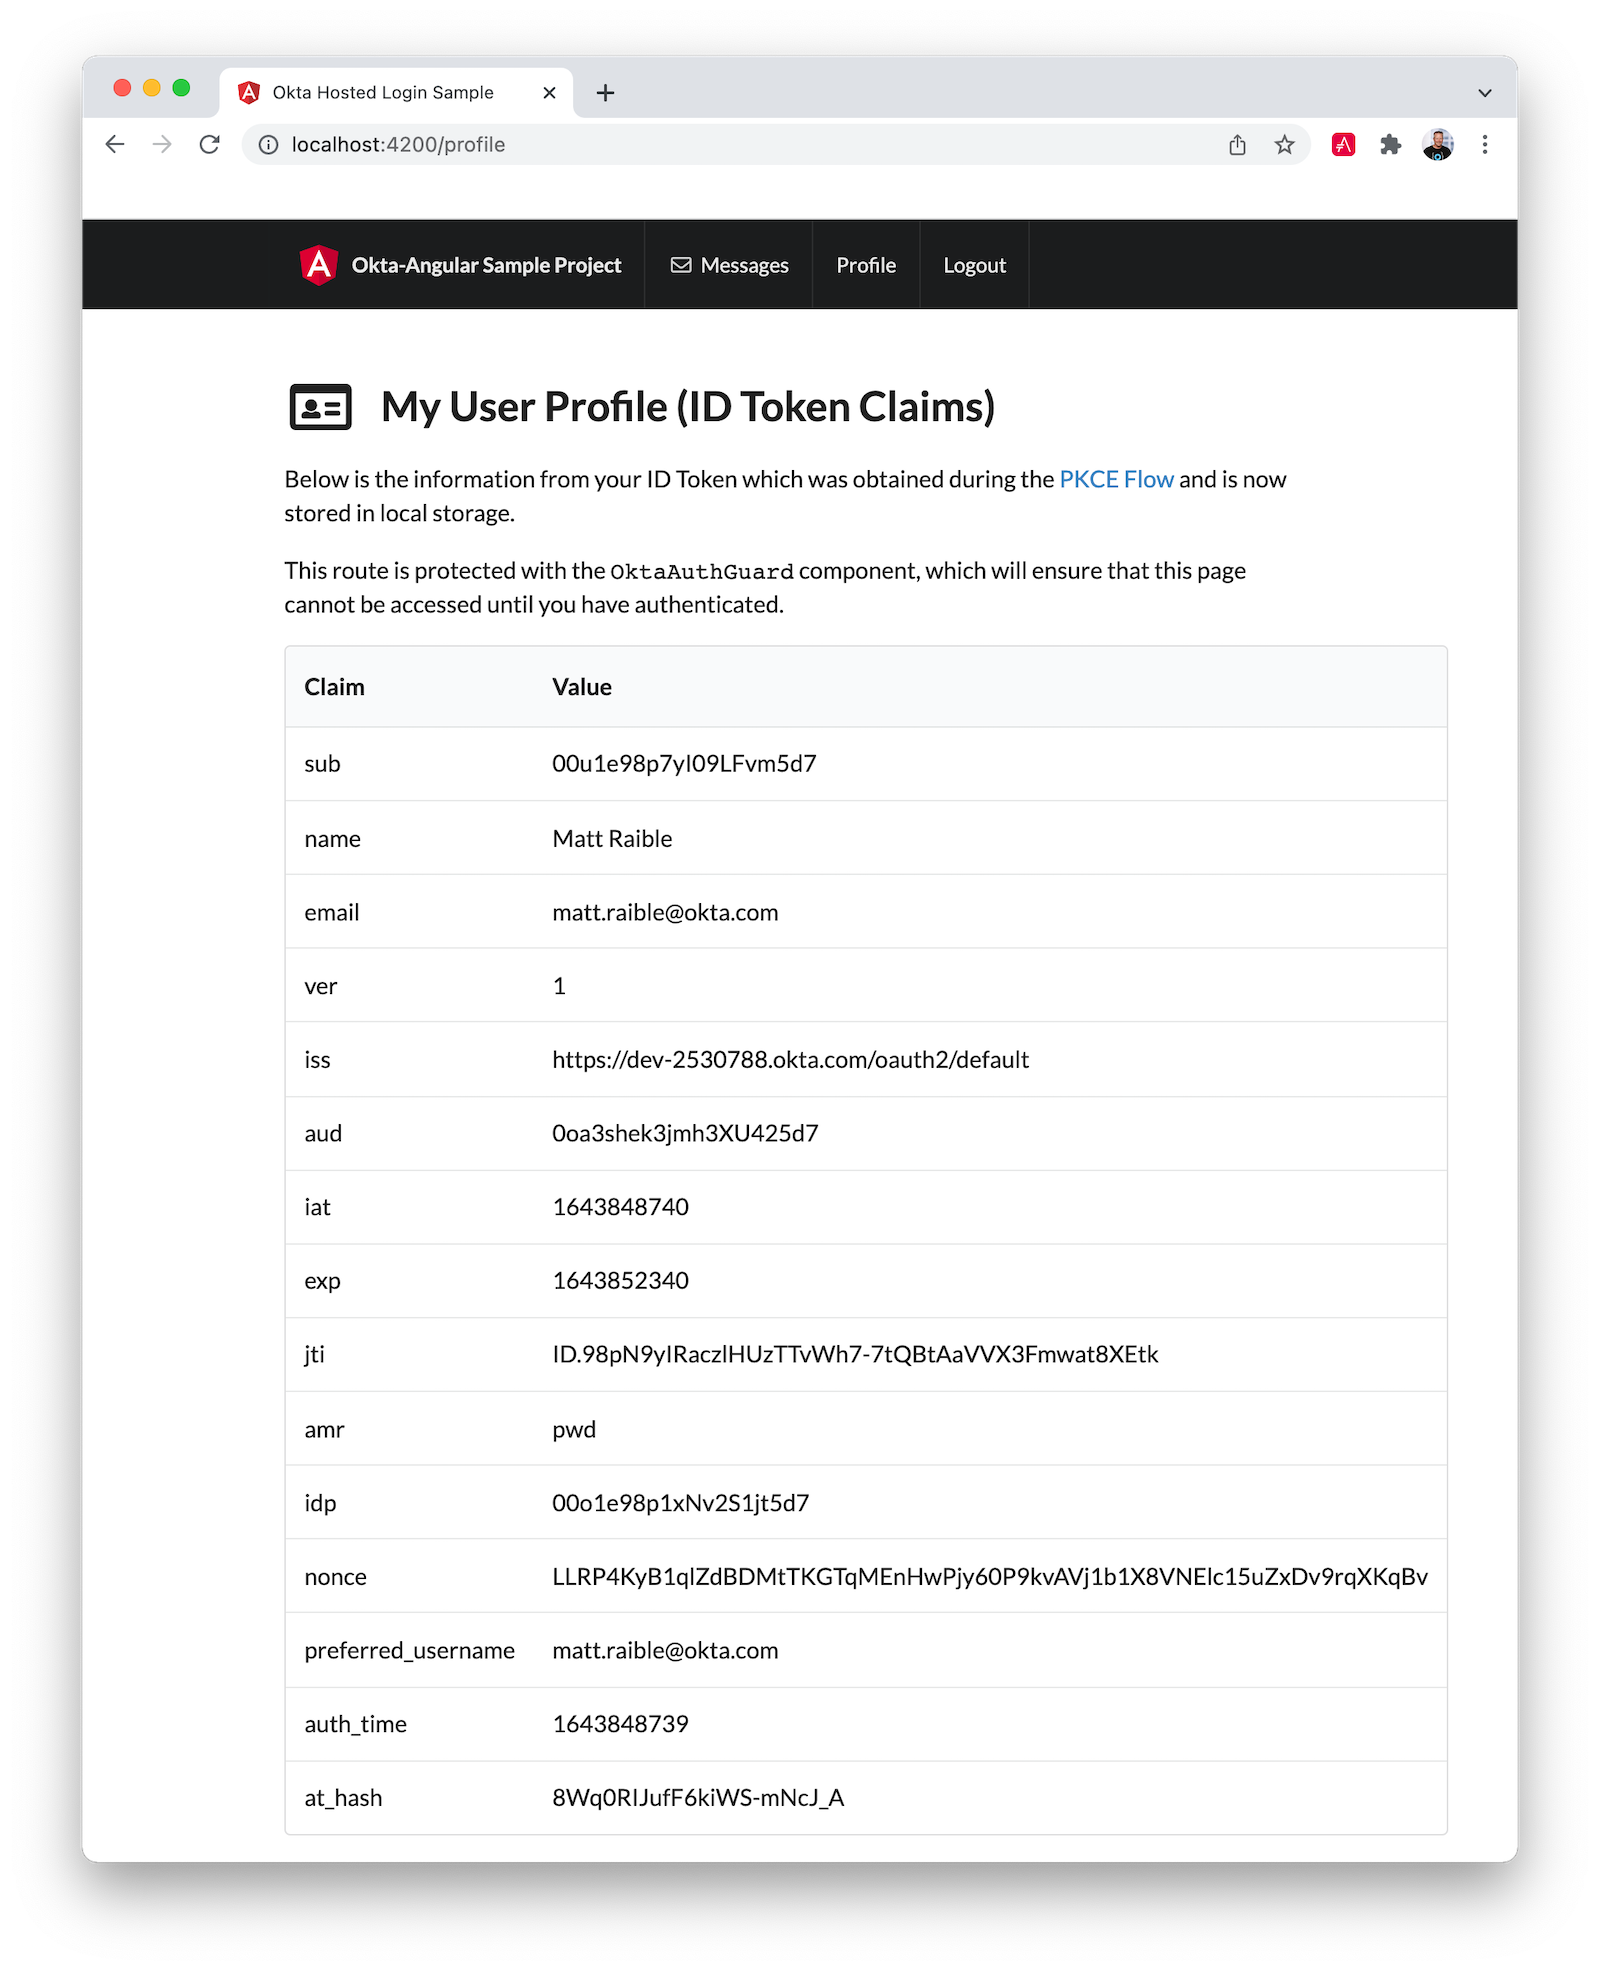This screenshot has height=1971, width=1600.
Task: Follow the PKCE Flow link
Action: tap(1116, 480)
